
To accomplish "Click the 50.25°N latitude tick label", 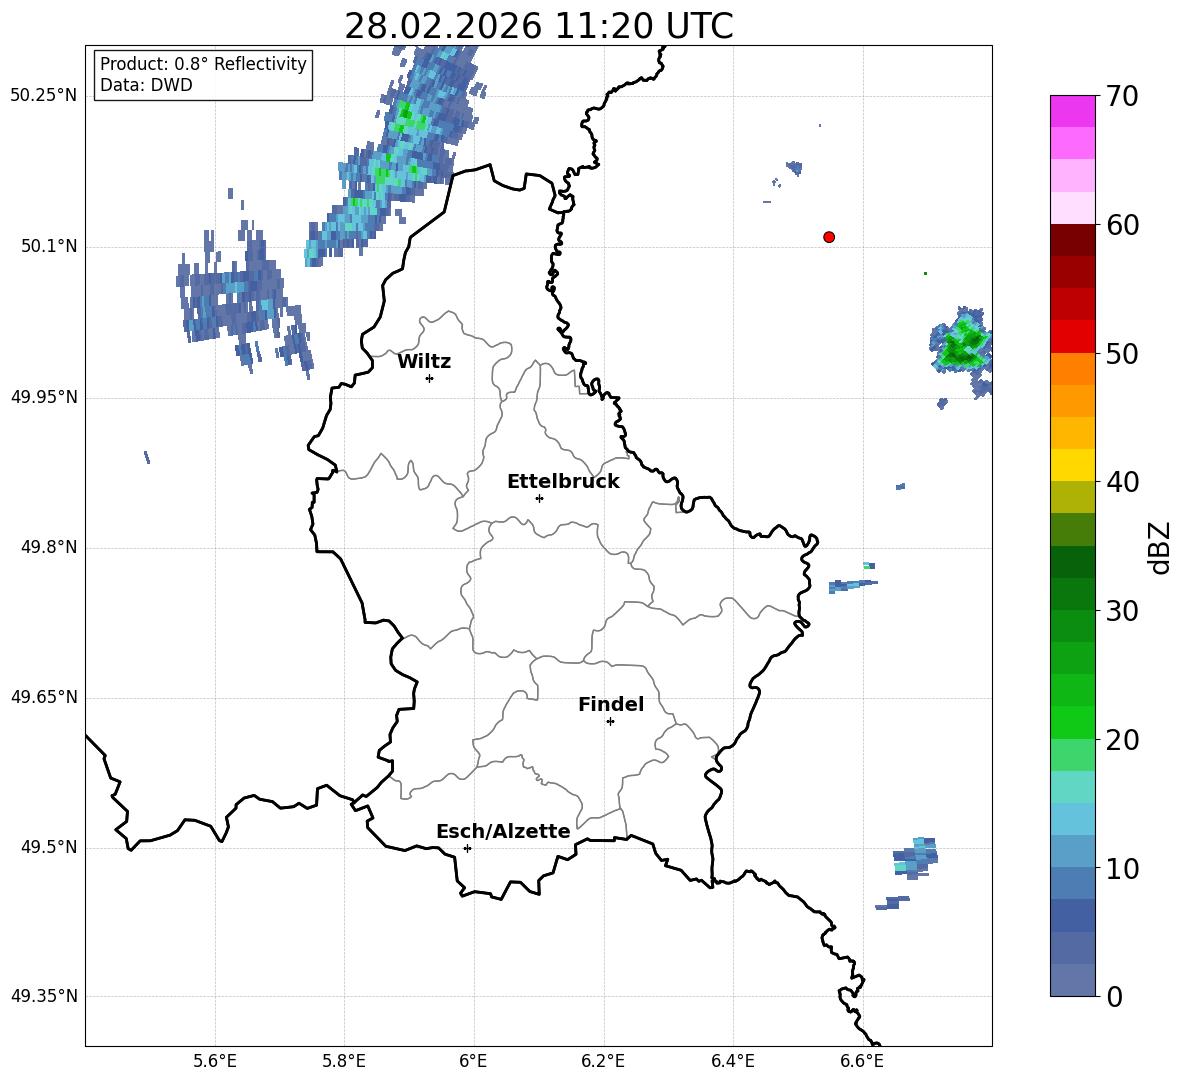I will [44, 96].
